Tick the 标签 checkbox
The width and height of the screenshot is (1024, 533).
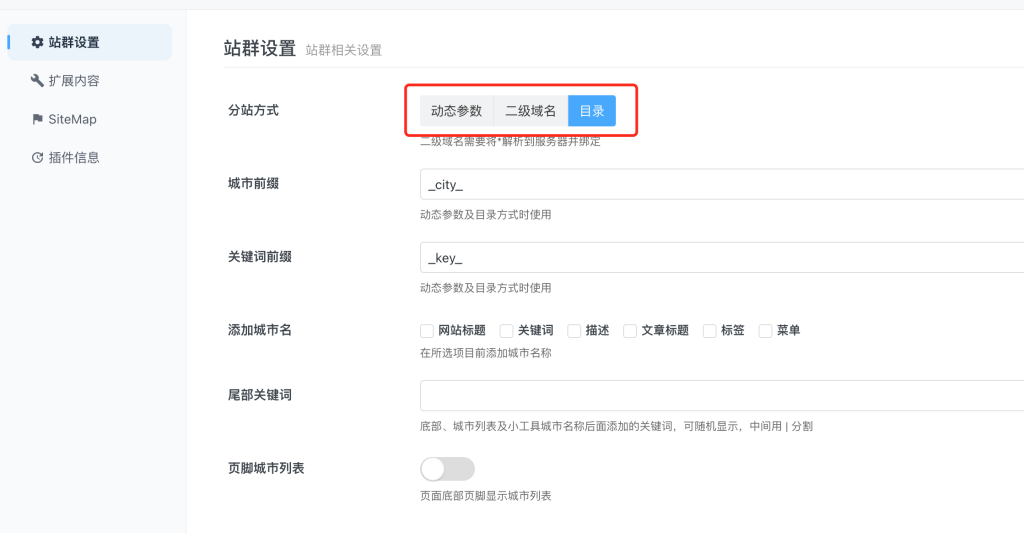(x=710, y=331)
